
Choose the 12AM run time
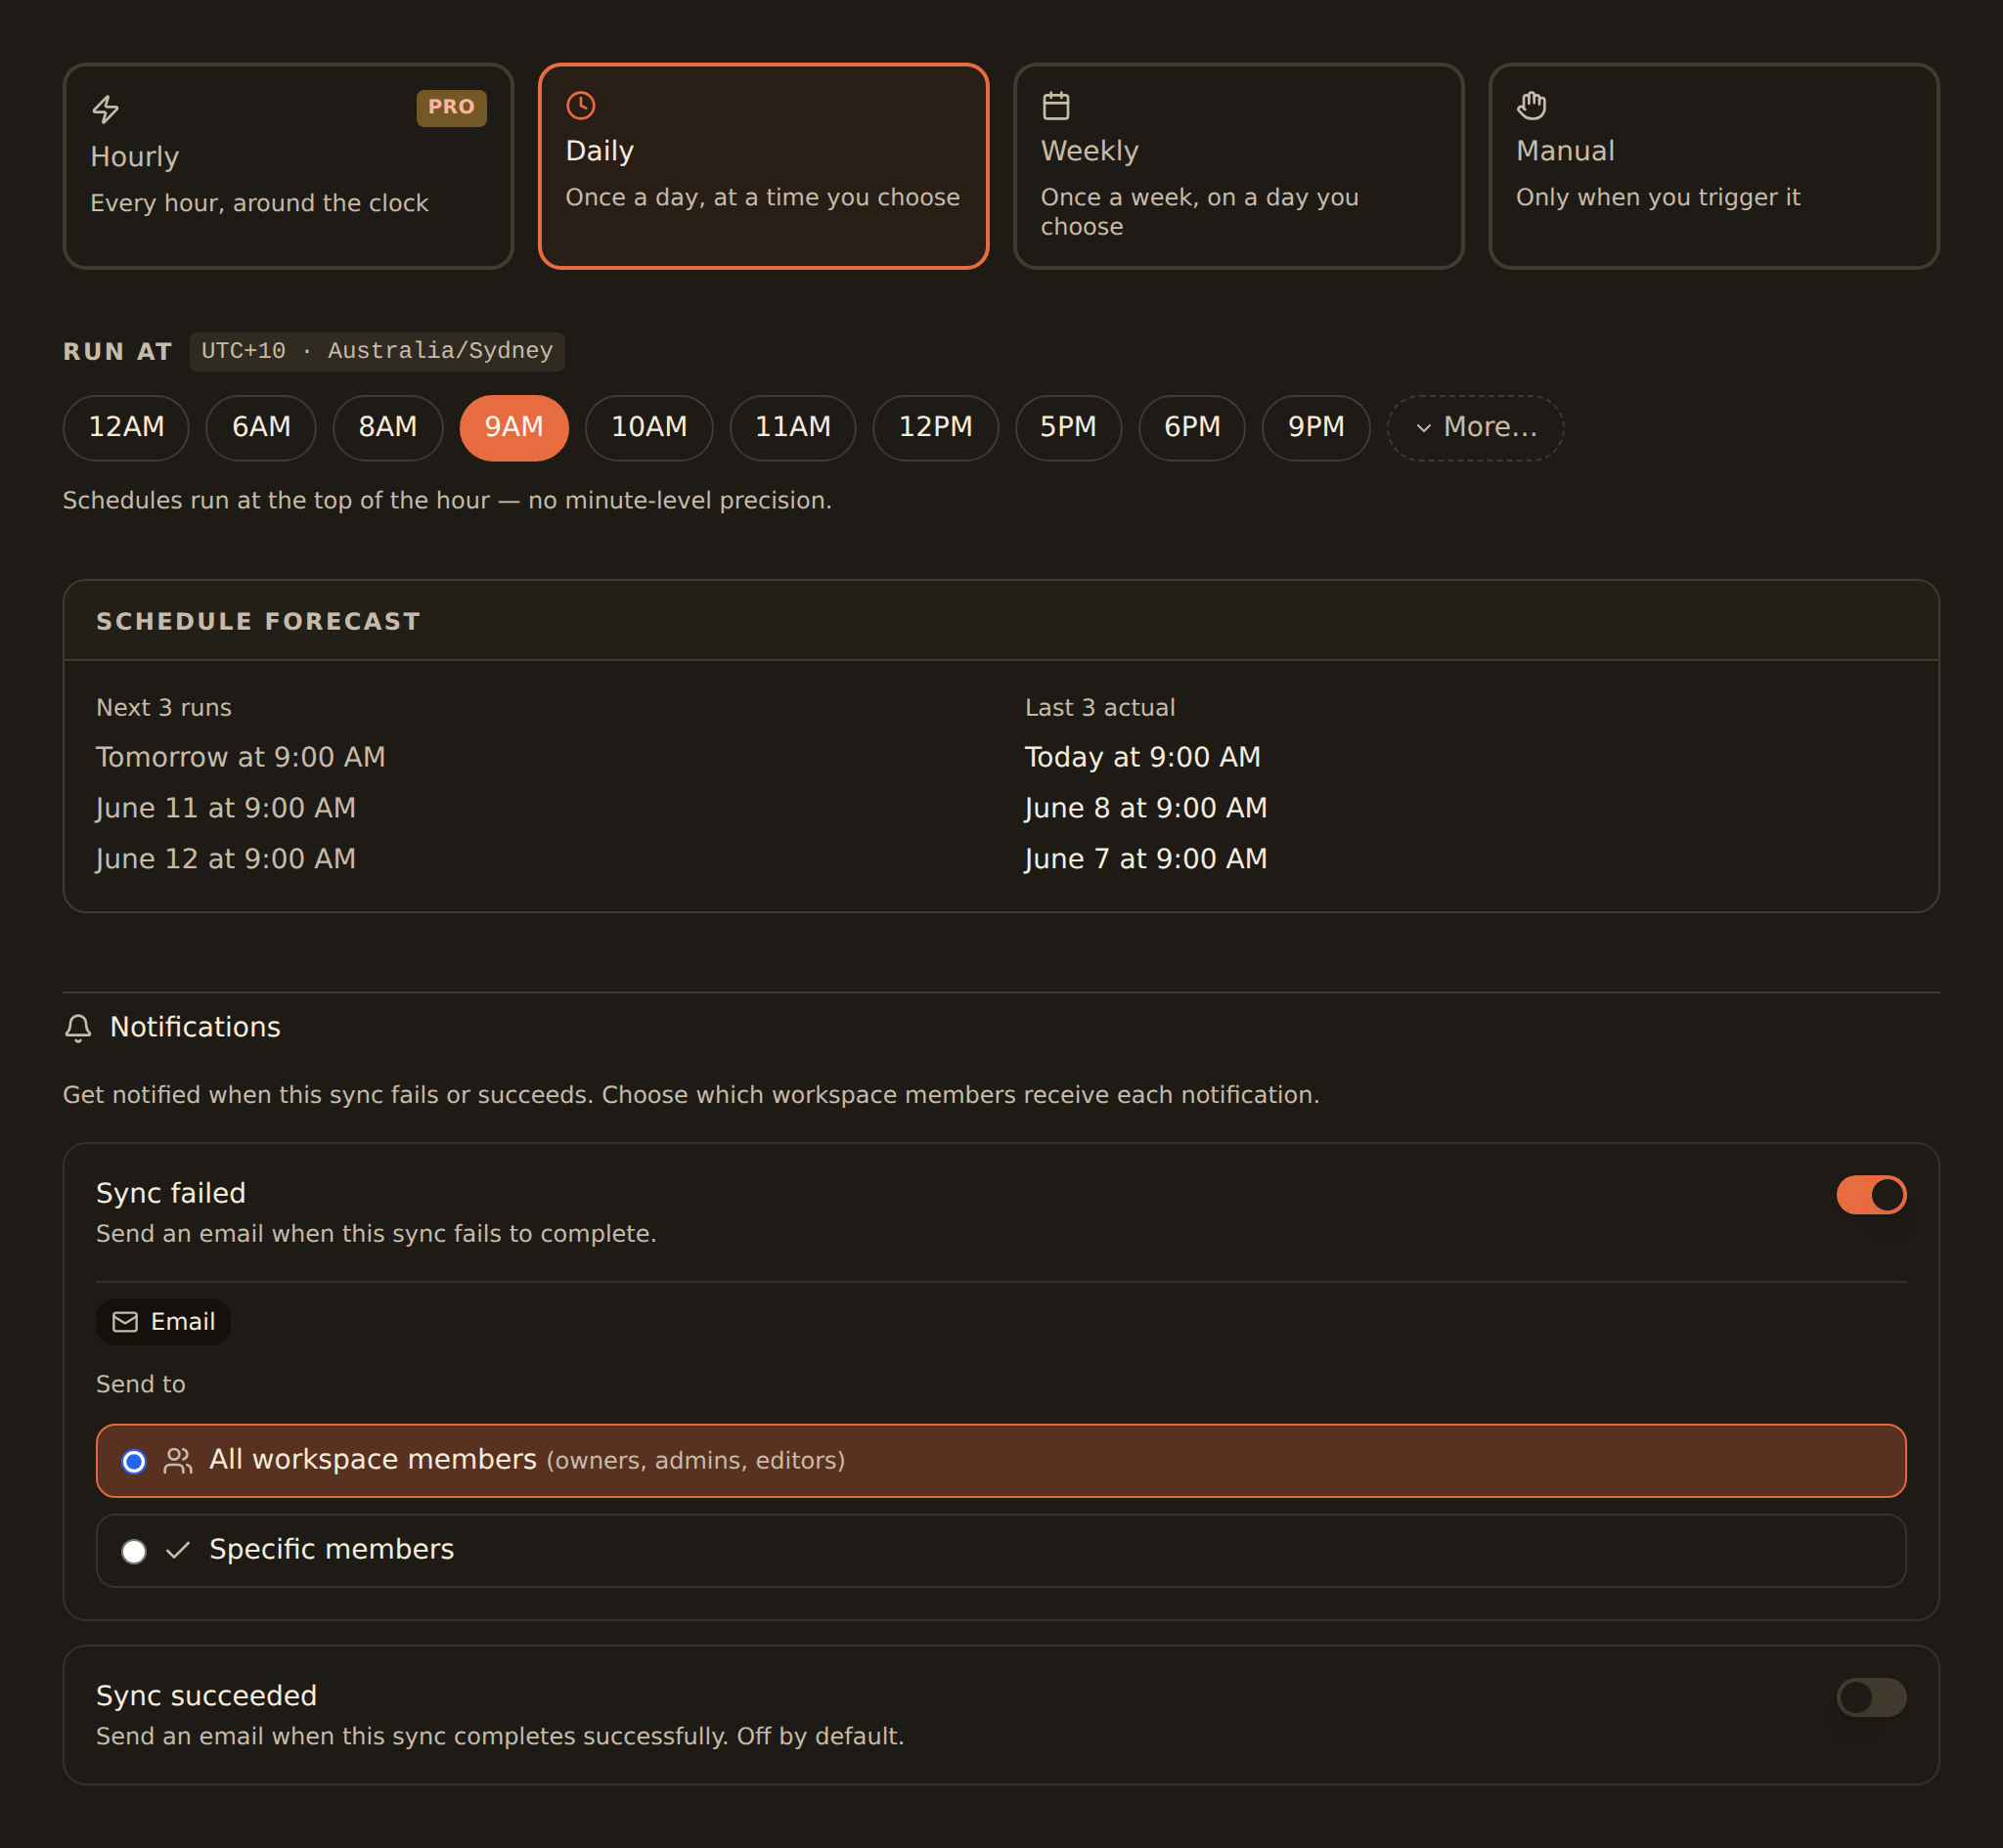click(x=126, y=427)
